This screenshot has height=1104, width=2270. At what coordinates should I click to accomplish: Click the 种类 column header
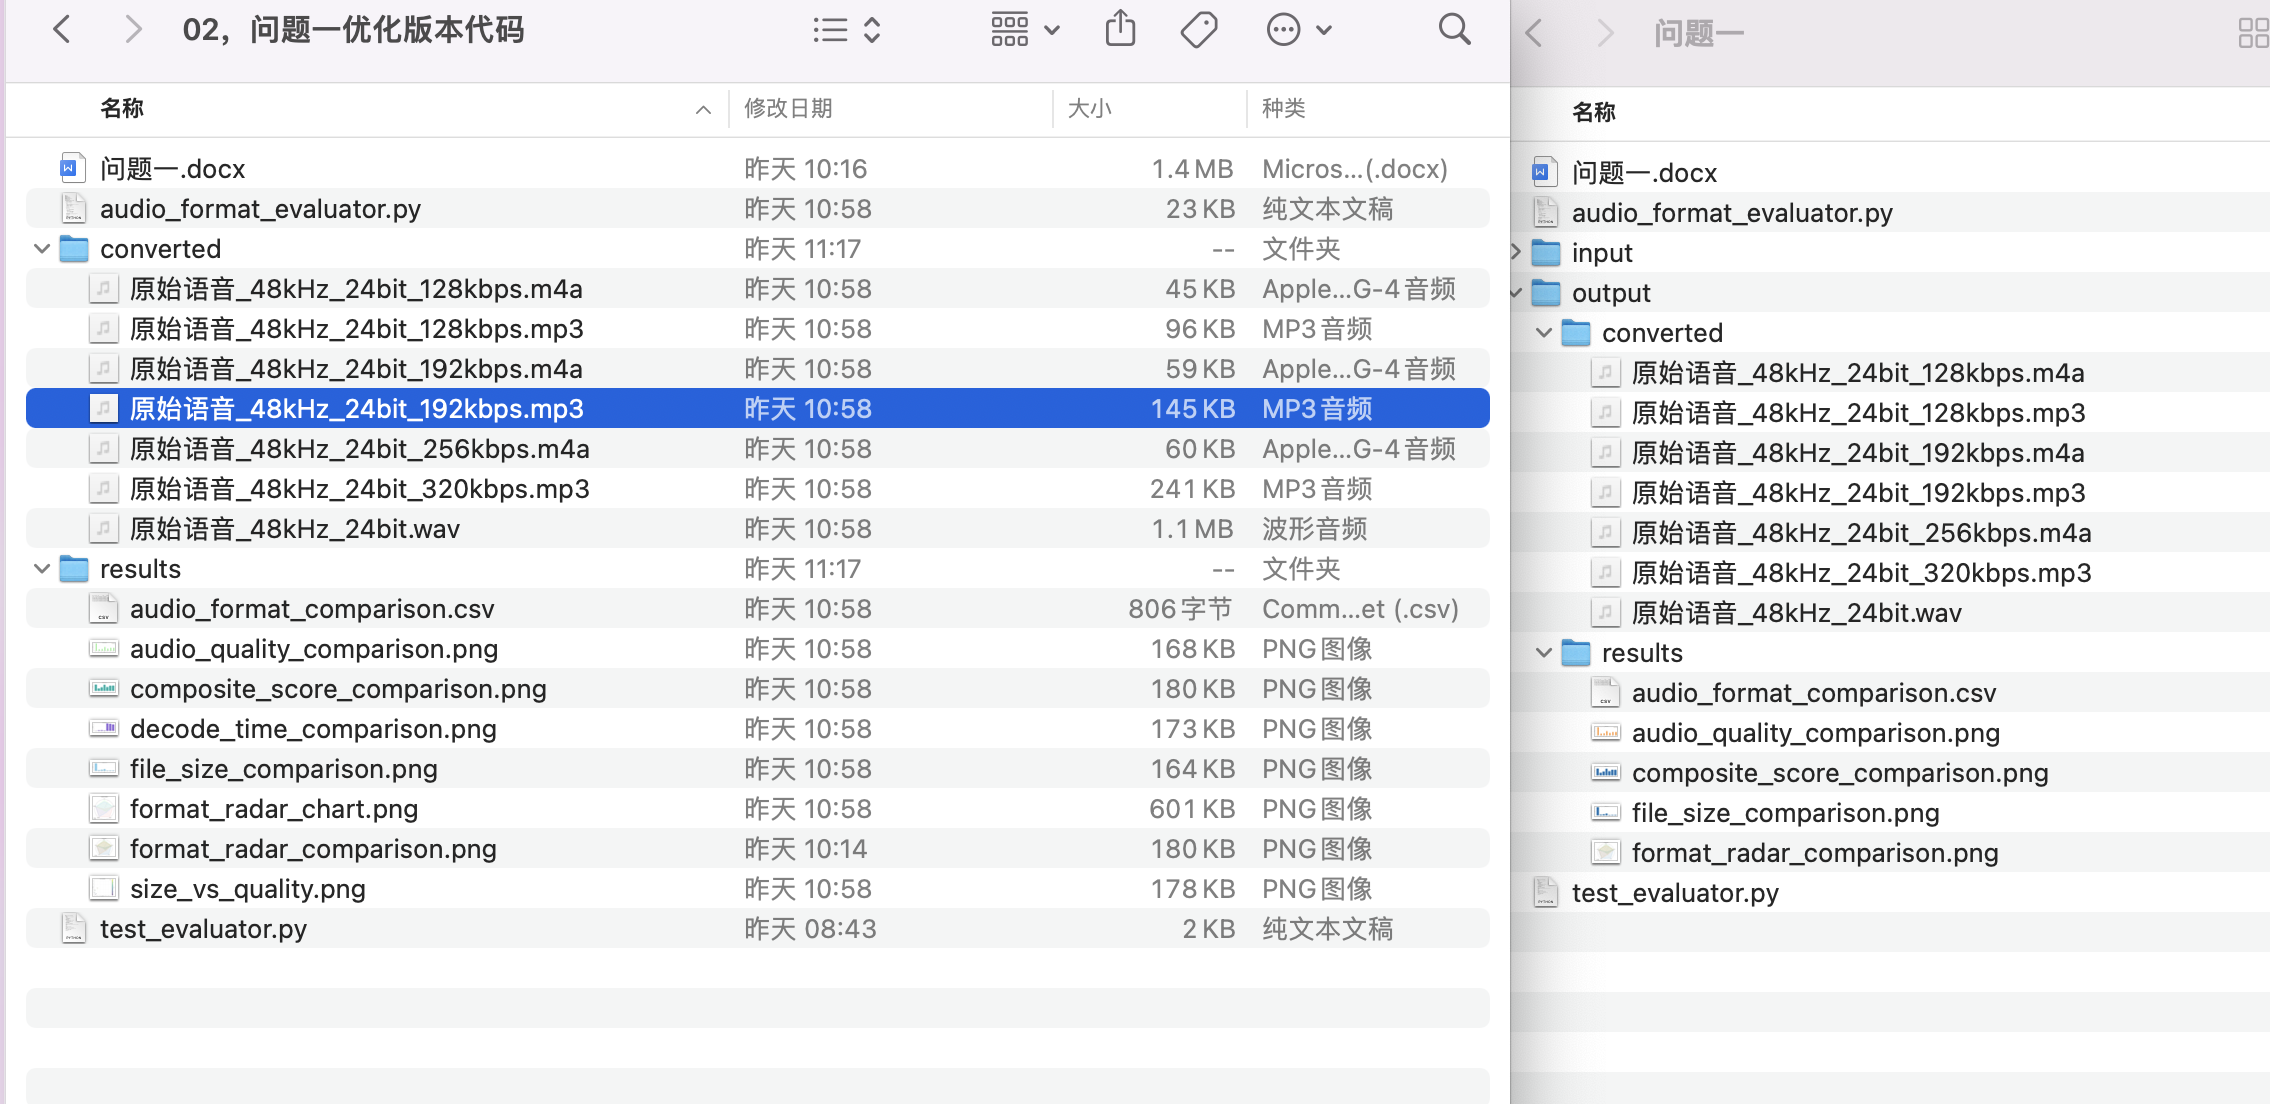[1283, 108]
